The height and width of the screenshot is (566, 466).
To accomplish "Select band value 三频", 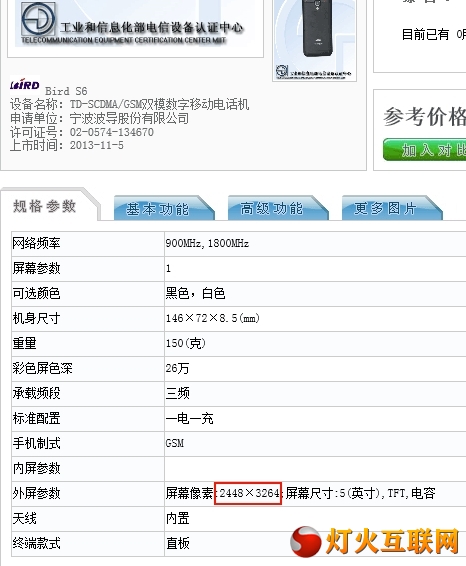I will (177, 393).
